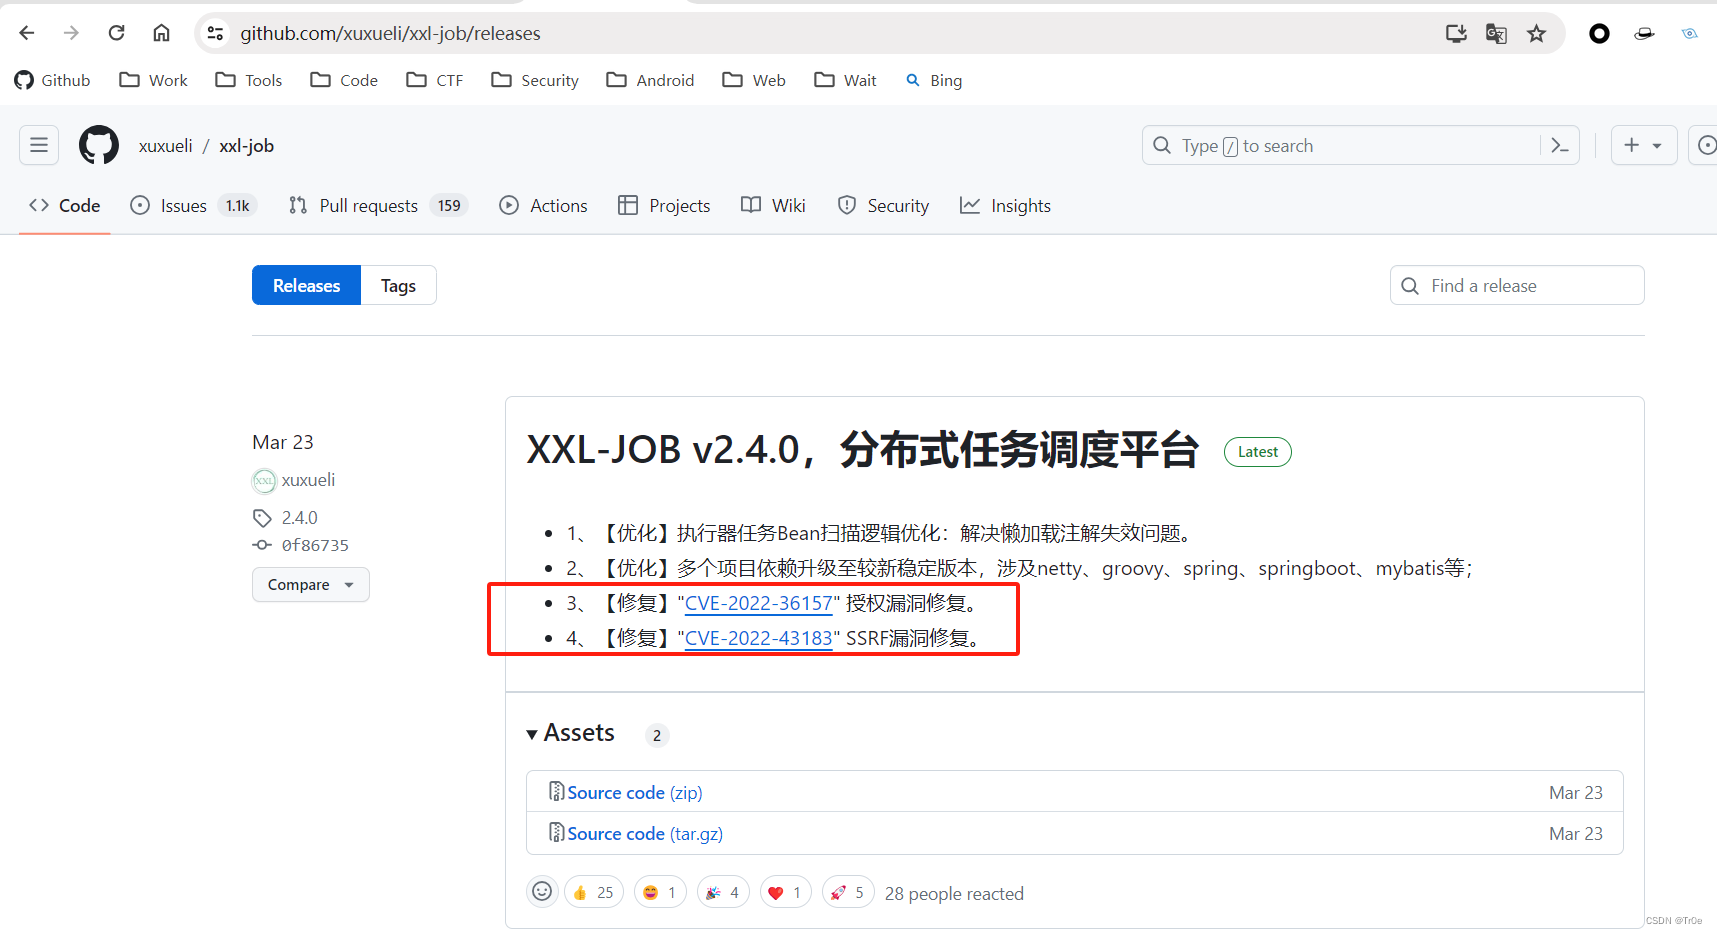The image size is (1717, 934).
Task: Open the Work bookmarks folder
Action: point(153,80)
